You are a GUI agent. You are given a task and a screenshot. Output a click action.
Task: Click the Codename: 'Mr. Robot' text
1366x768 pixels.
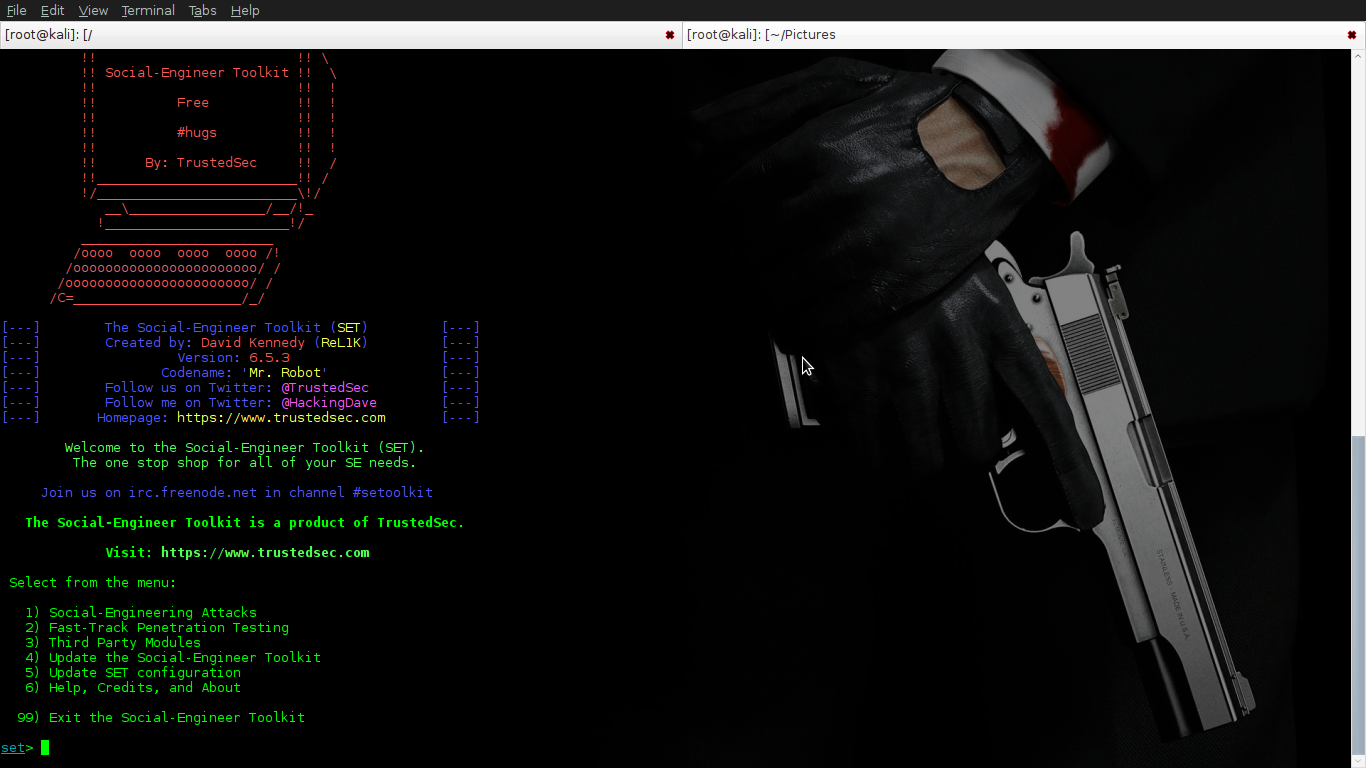(245, 373)
